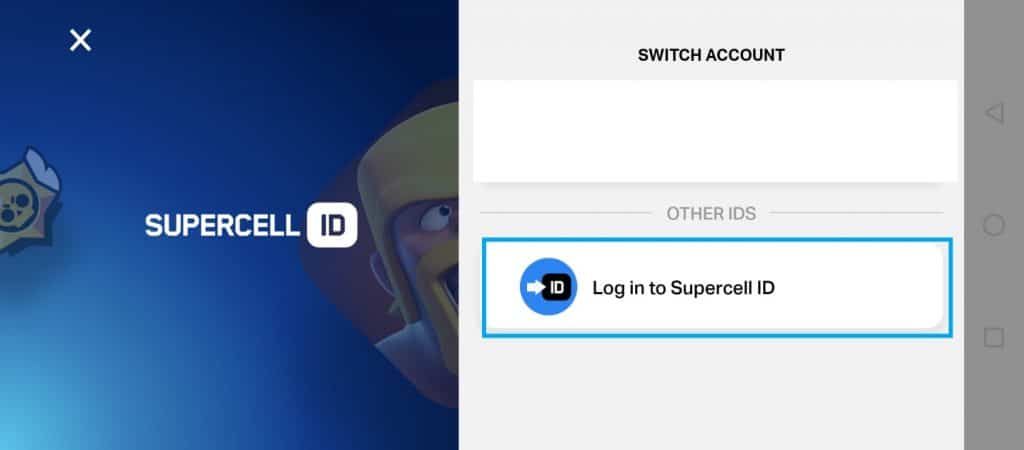Click the SUPERCELL wordmark text

click(223, 225)
